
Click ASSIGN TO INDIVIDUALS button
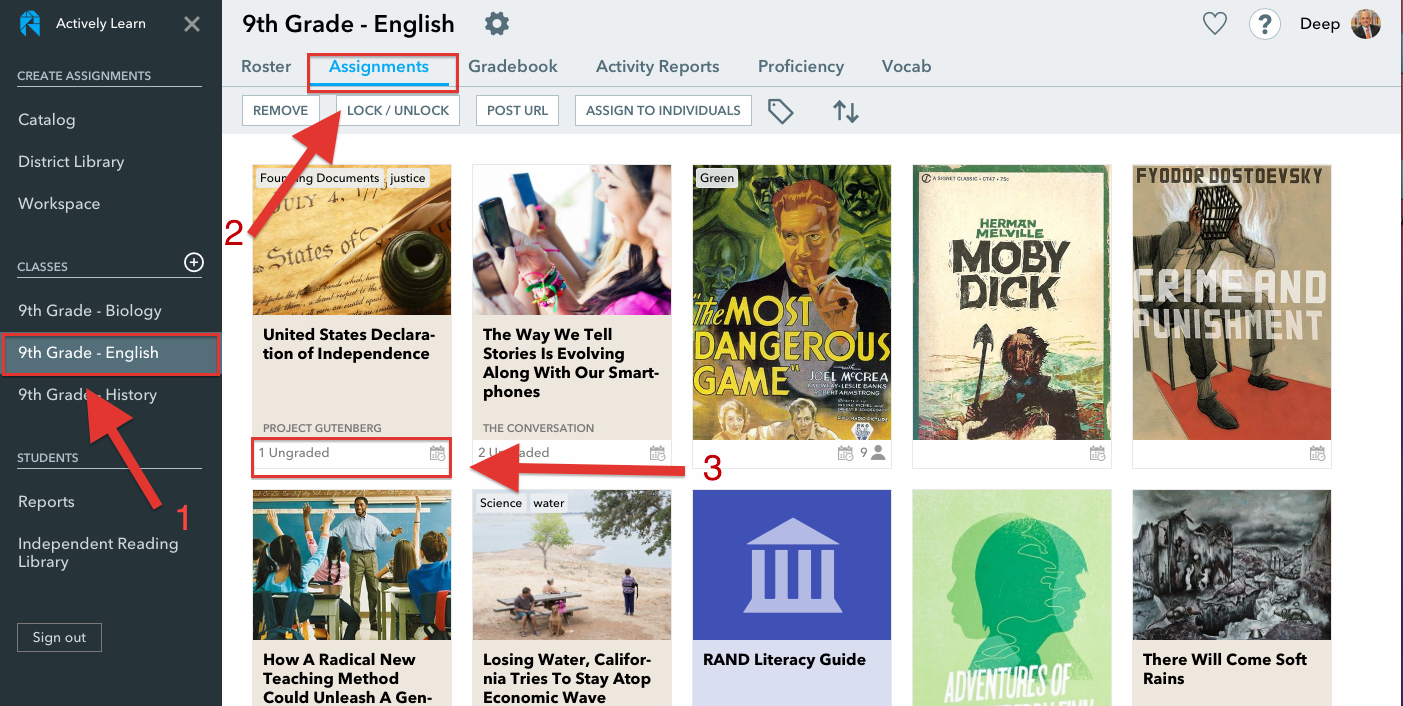(663, 110)
